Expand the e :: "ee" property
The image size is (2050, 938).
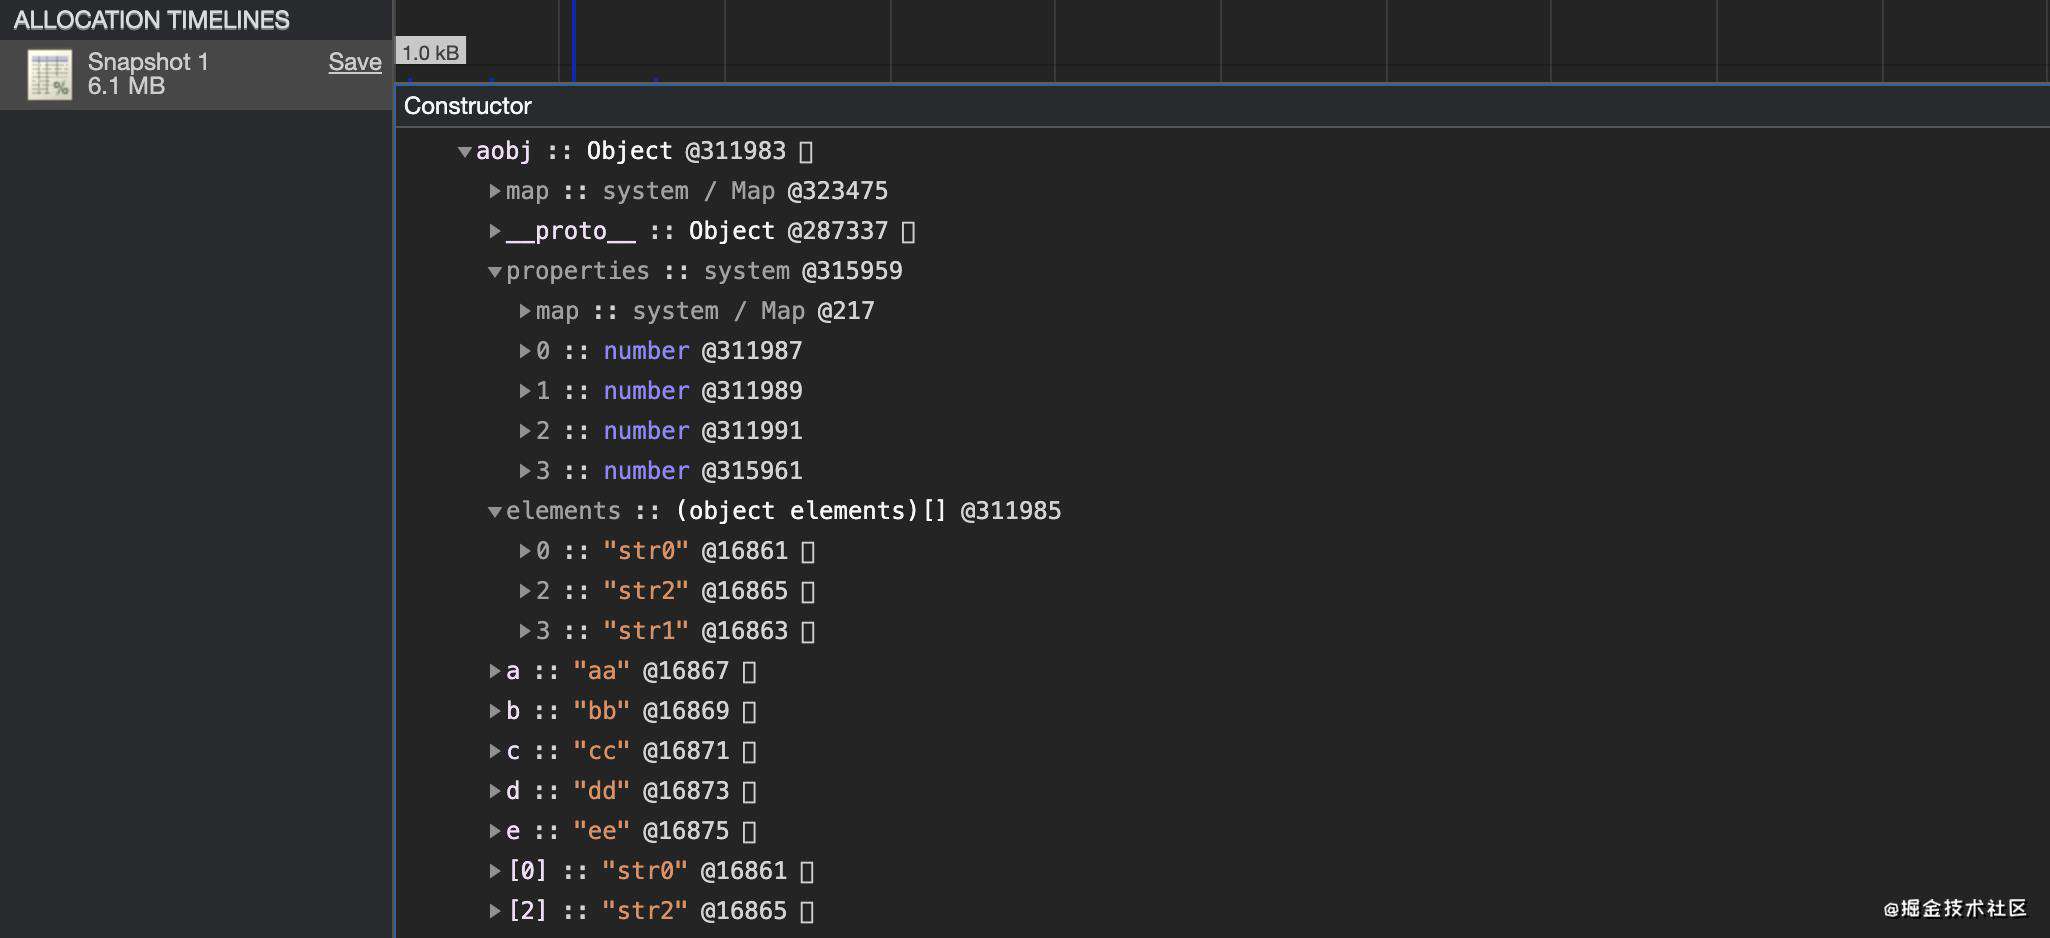495,831
